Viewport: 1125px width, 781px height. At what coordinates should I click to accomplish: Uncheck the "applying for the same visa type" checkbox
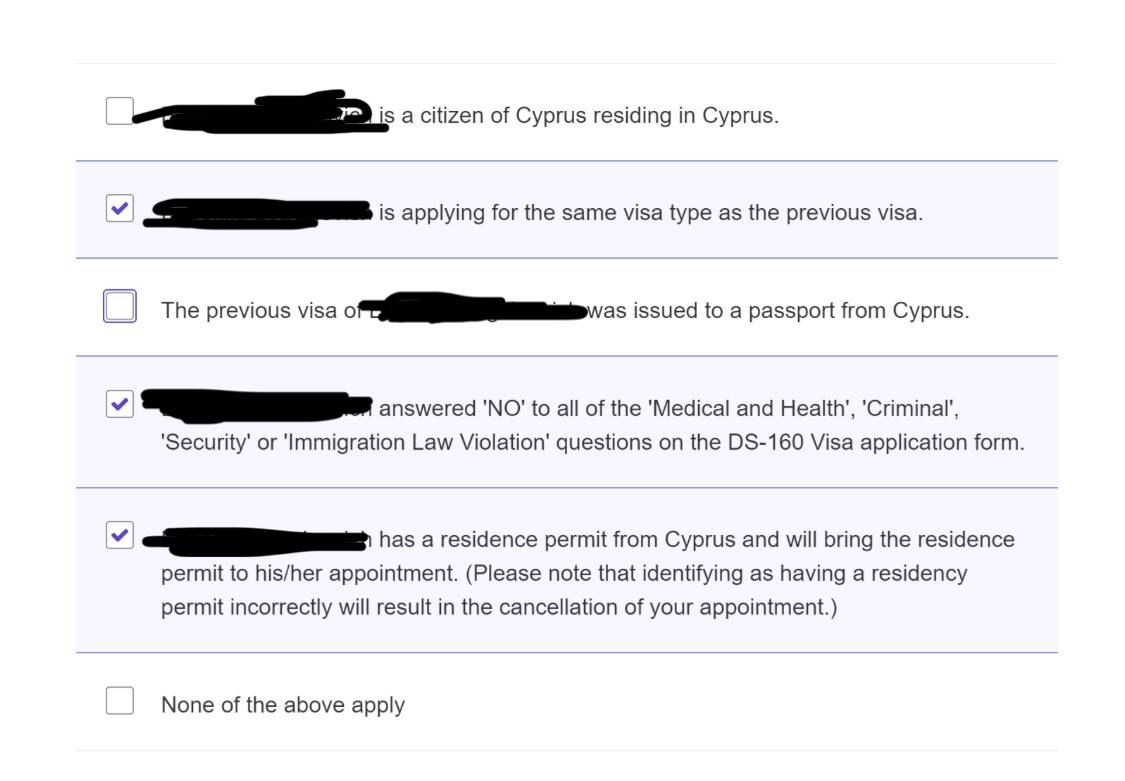point(119,209)
